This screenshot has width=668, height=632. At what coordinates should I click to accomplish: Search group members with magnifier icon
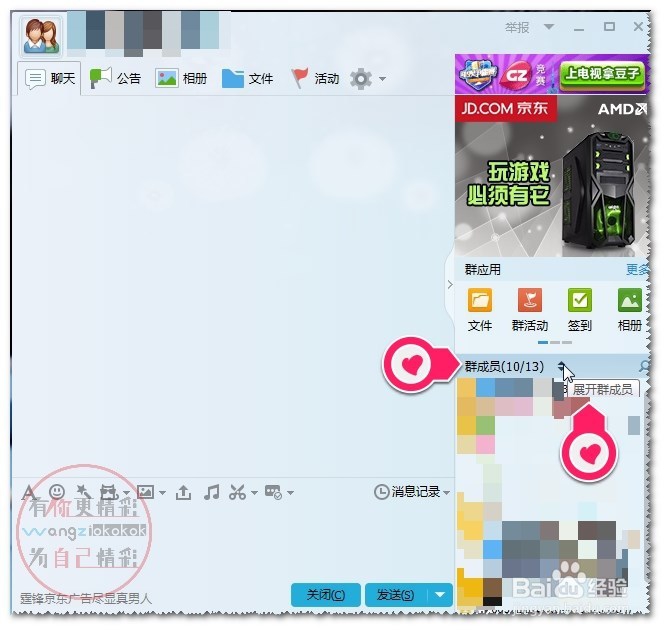[643, 366]
